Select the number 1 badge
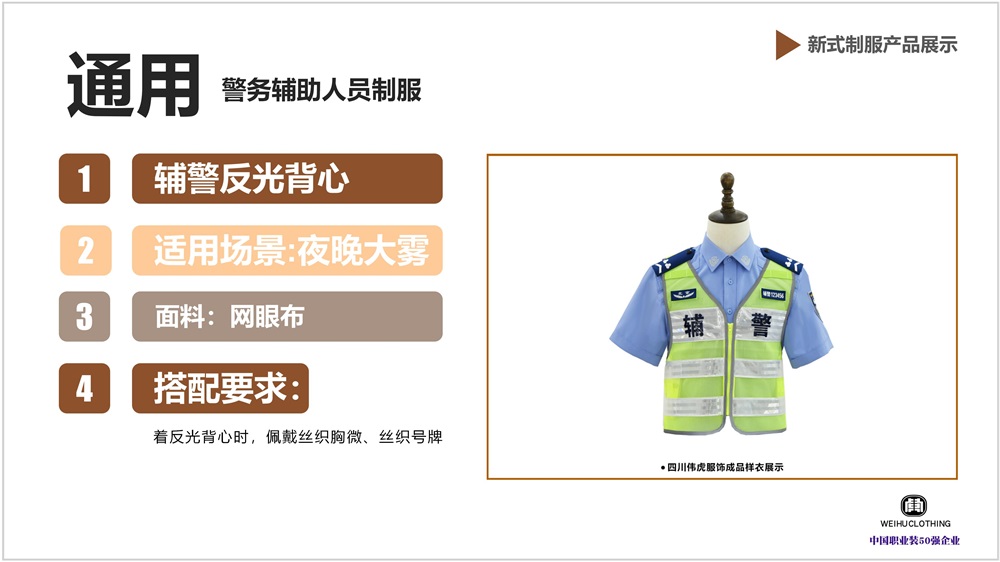 coord(85,179)
